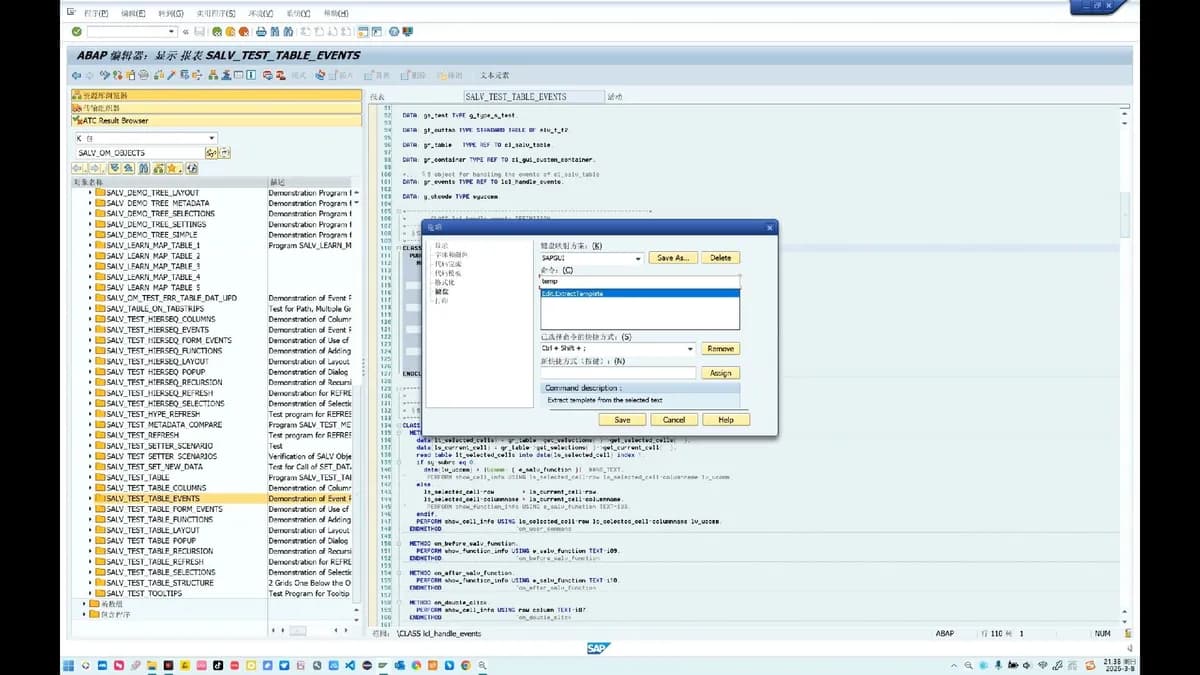Click SALV_TEST_TABLE_EVENTS program name field
The image size is (1200, 675).
coord(533,97)
